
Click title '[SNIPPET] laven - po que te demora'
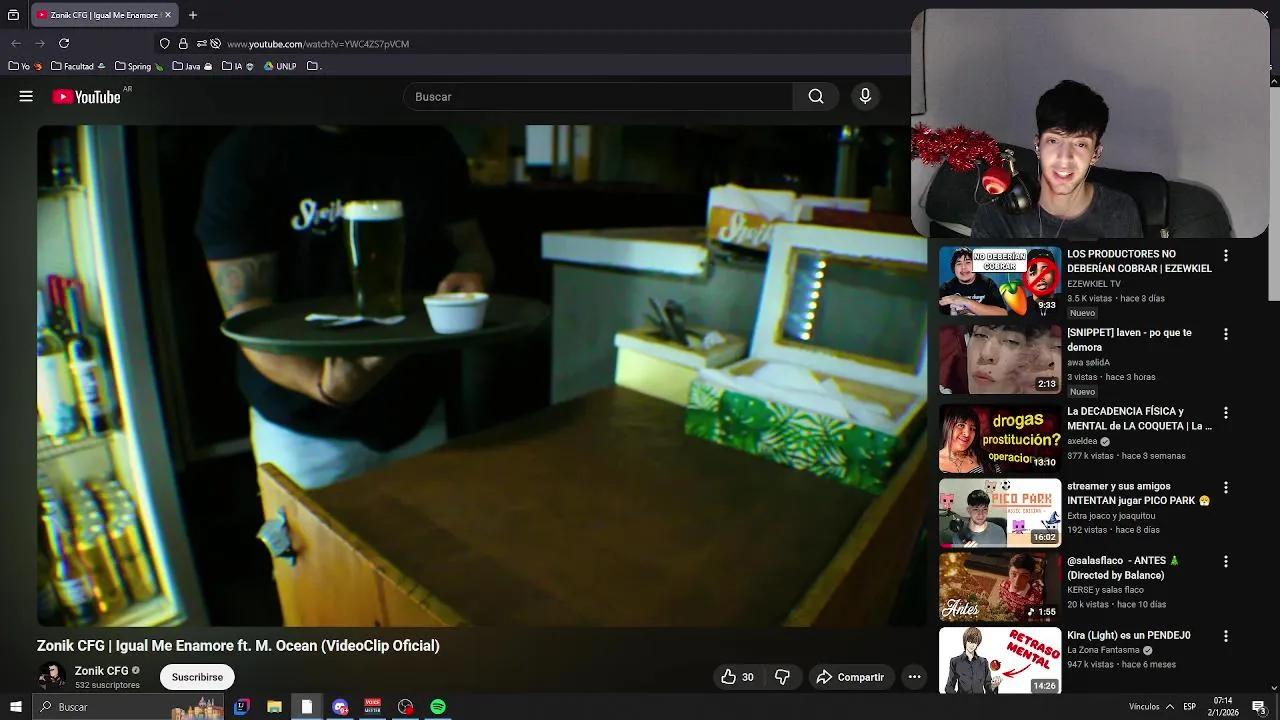(1129, 340)
